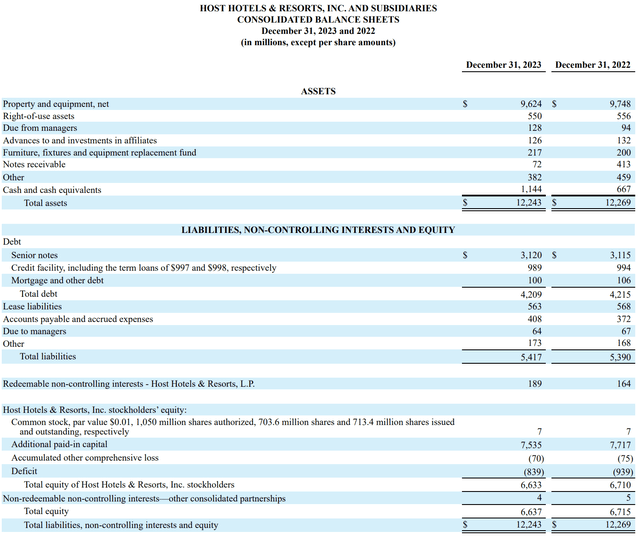
Task: Select 'Accounts payable and accrued expenses' label
Action: point(78,319)
